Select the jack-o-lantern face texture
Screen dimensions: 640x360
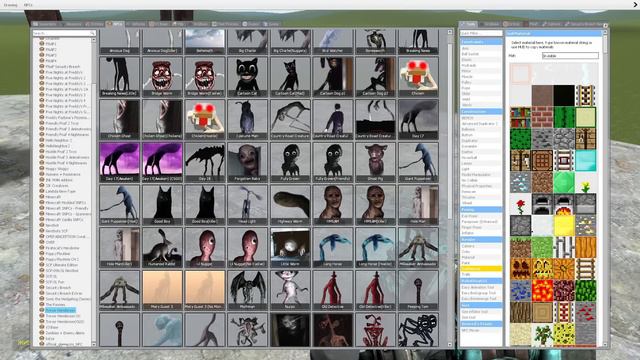pos(542,269)
